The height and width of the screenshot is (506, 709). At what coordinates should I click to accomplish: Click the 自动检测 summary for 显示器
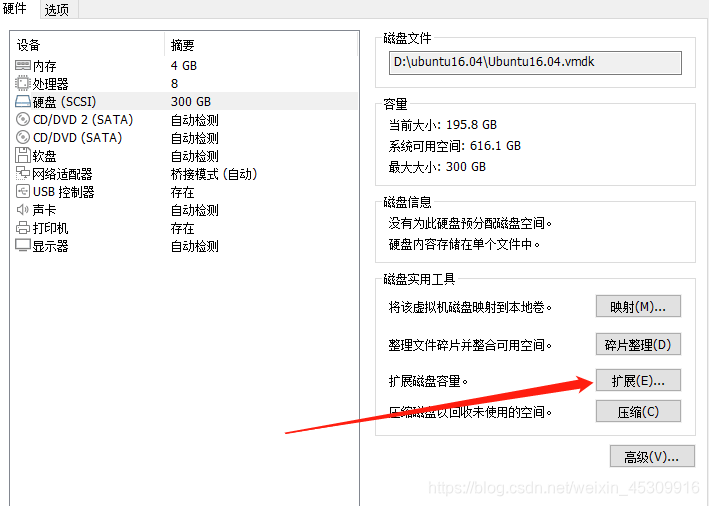coord(194,246)
